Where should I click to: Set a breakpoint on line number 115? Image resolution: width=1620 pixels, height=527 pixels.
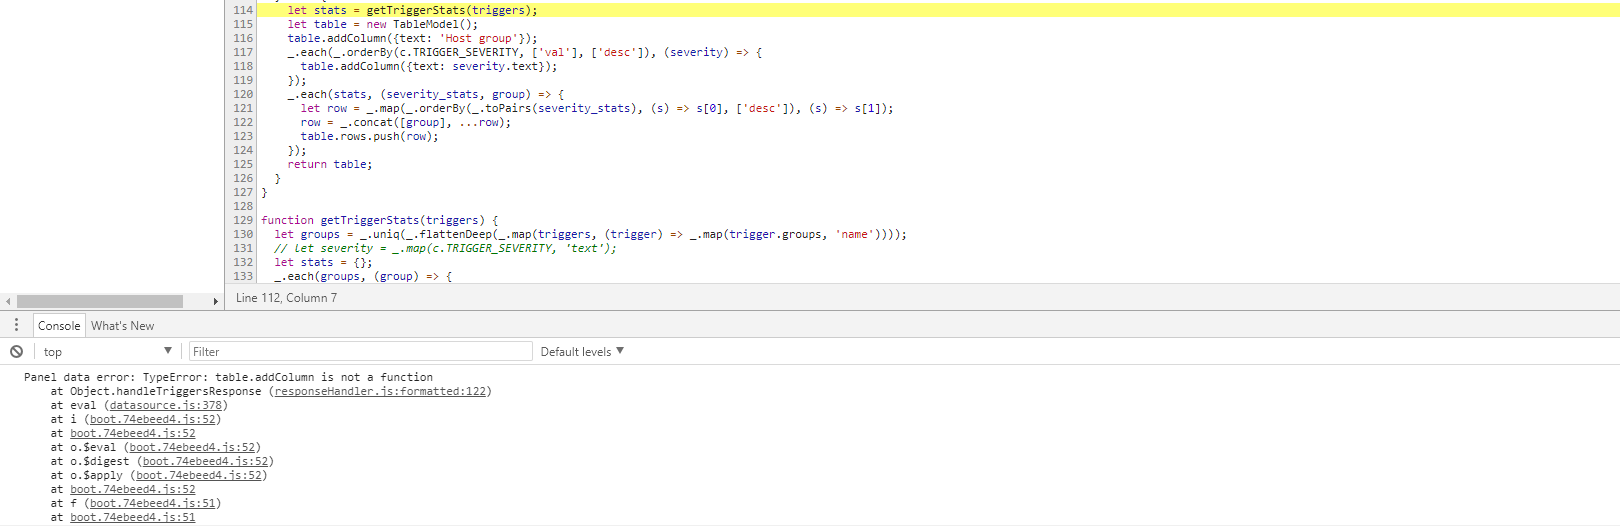tap(243, 24)
